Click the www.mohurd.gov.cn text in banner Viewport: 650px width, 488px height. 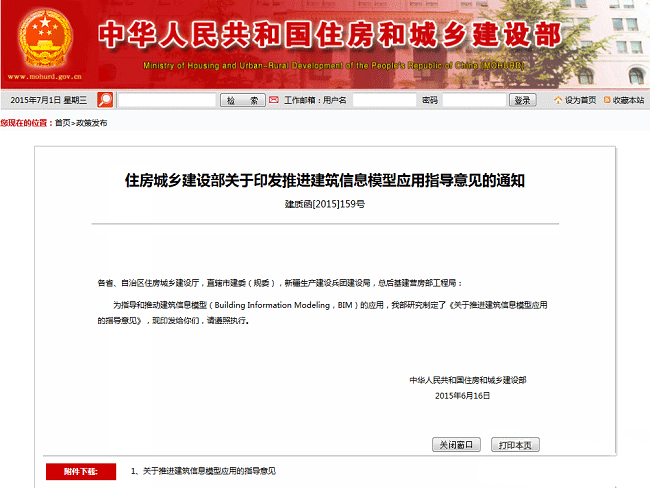(45, 77)
